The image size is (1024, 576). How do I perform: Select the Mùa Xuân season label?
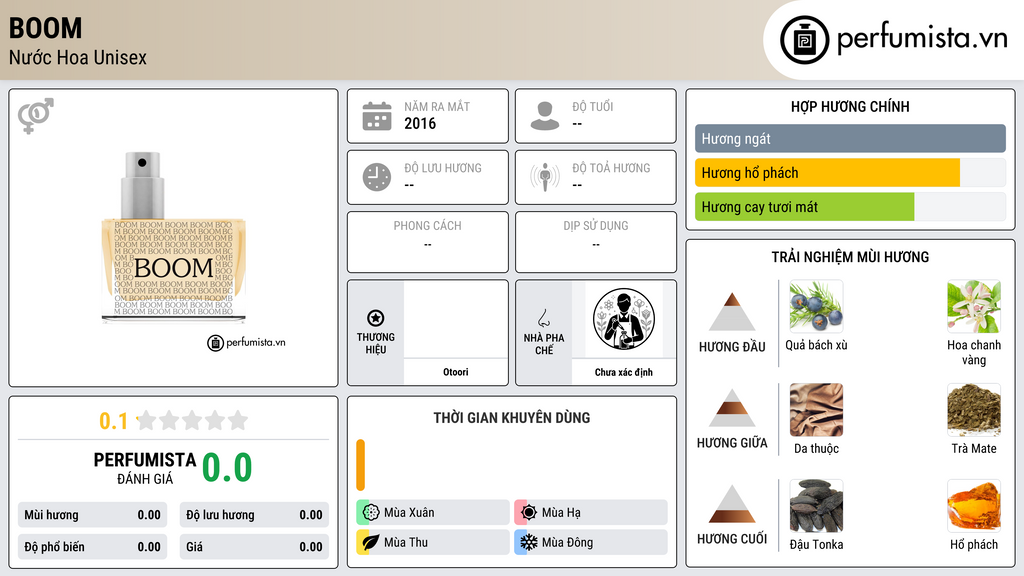click(x=409, y=513)
